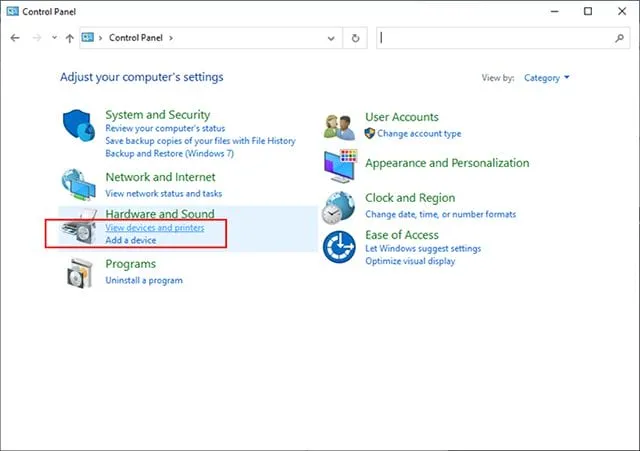Screen dimensions: 640x451
Task: Click the User Accounts people icon
Action: click(340, 125)
